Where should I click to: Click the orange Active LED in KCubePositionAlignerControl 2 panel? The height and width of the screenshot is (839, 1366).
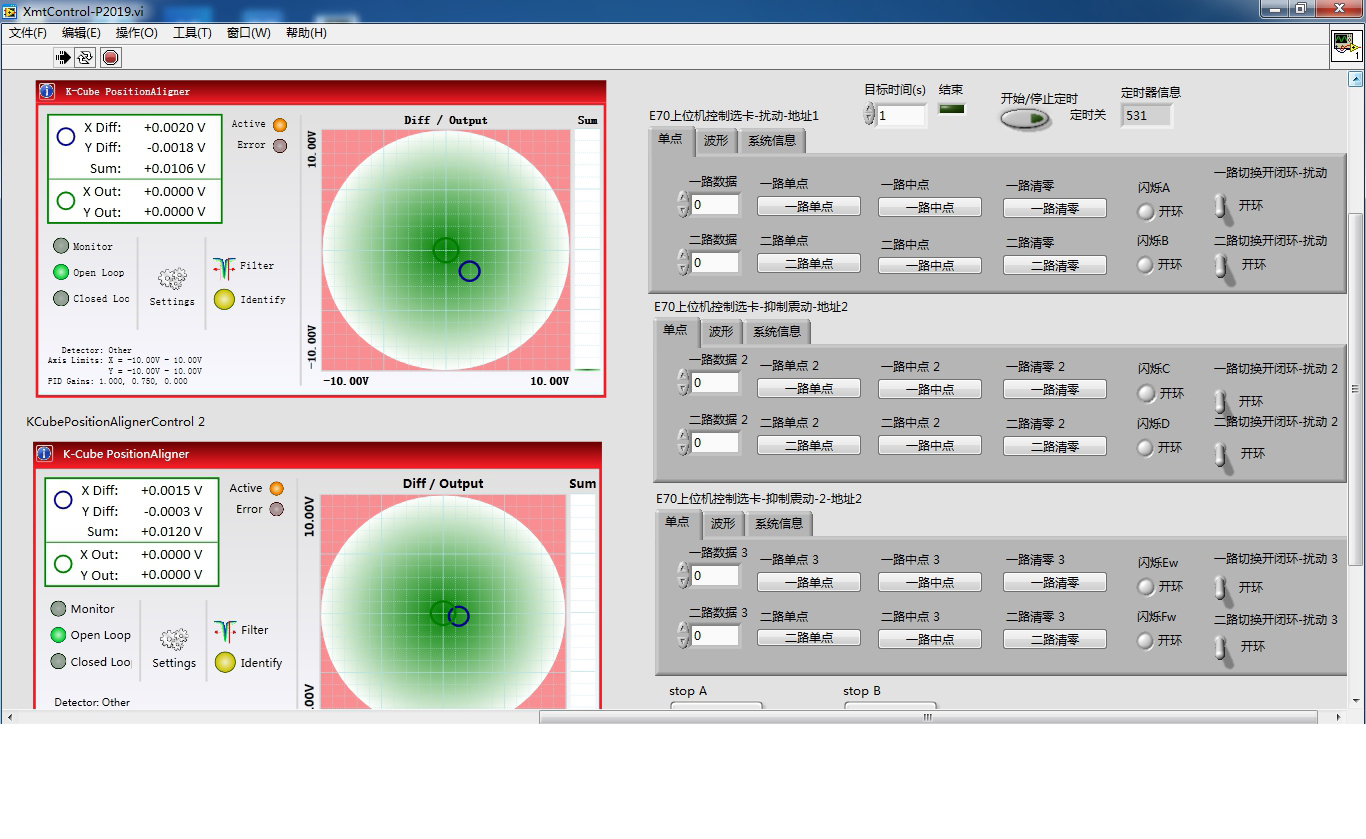point(277,489)
